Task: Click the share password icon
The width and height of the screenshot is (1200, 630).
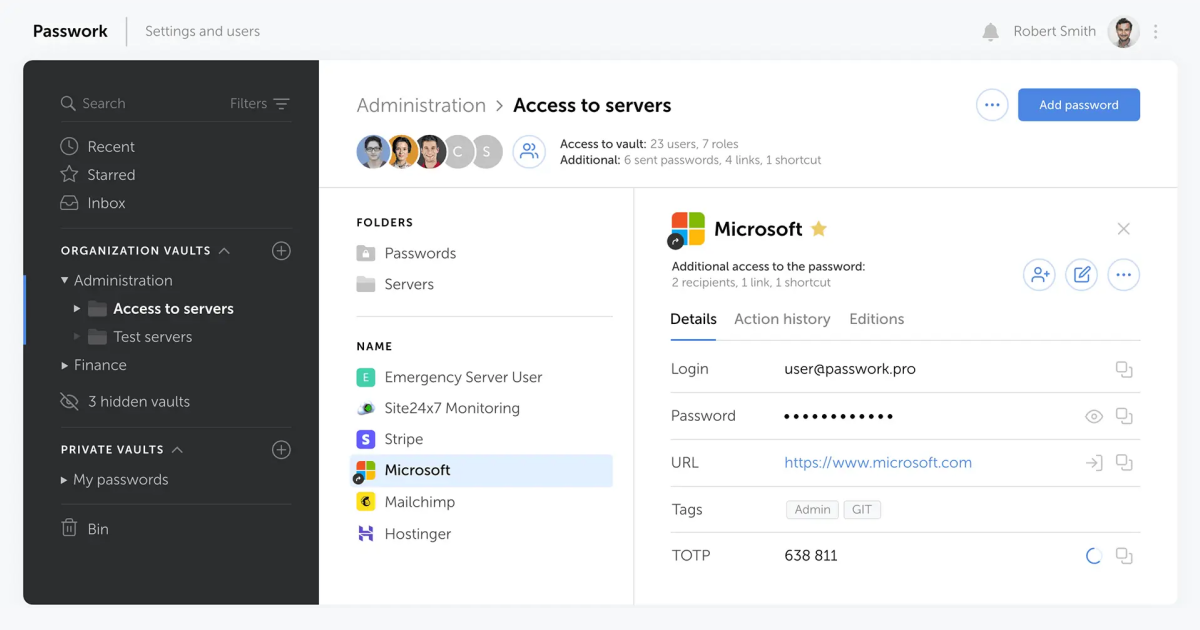Action: (x=1038, y=274)
